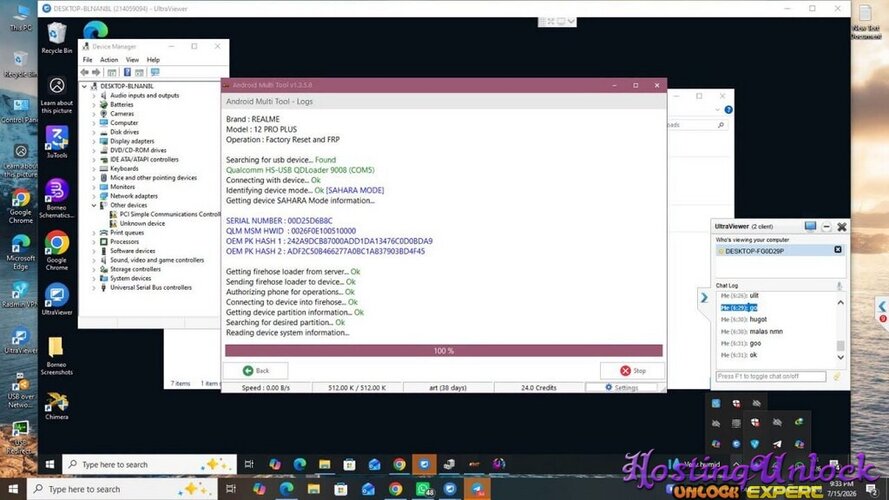Click Scan for hardware changes monitor icon
889x500 pixels.
click(x=154, y=72)
